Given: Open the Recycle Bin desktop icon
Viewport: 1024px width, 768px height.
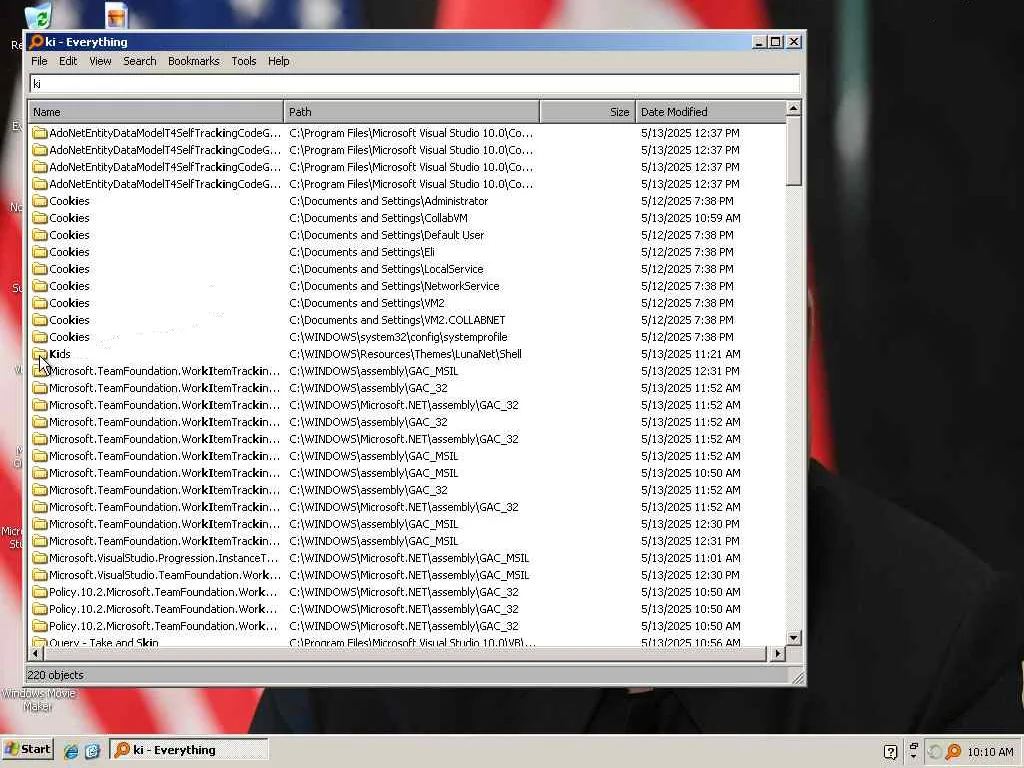Looking at the screenshot, I should tap(38, 15).
